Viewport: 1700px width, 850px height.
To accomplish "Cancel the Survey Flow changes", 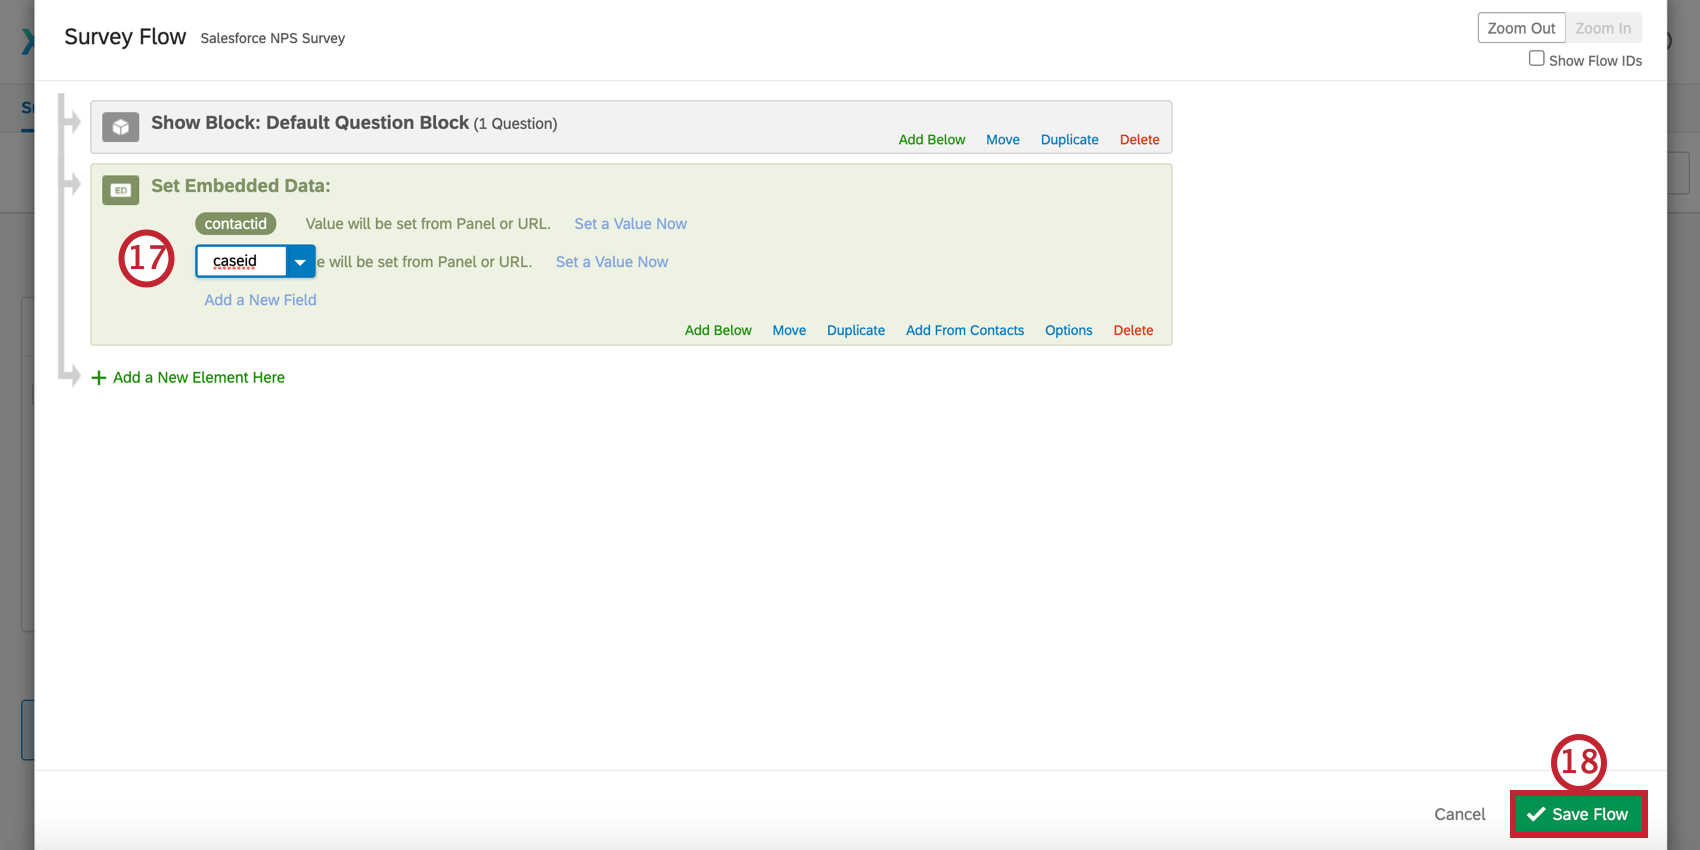I will [x=1459, y=814].
